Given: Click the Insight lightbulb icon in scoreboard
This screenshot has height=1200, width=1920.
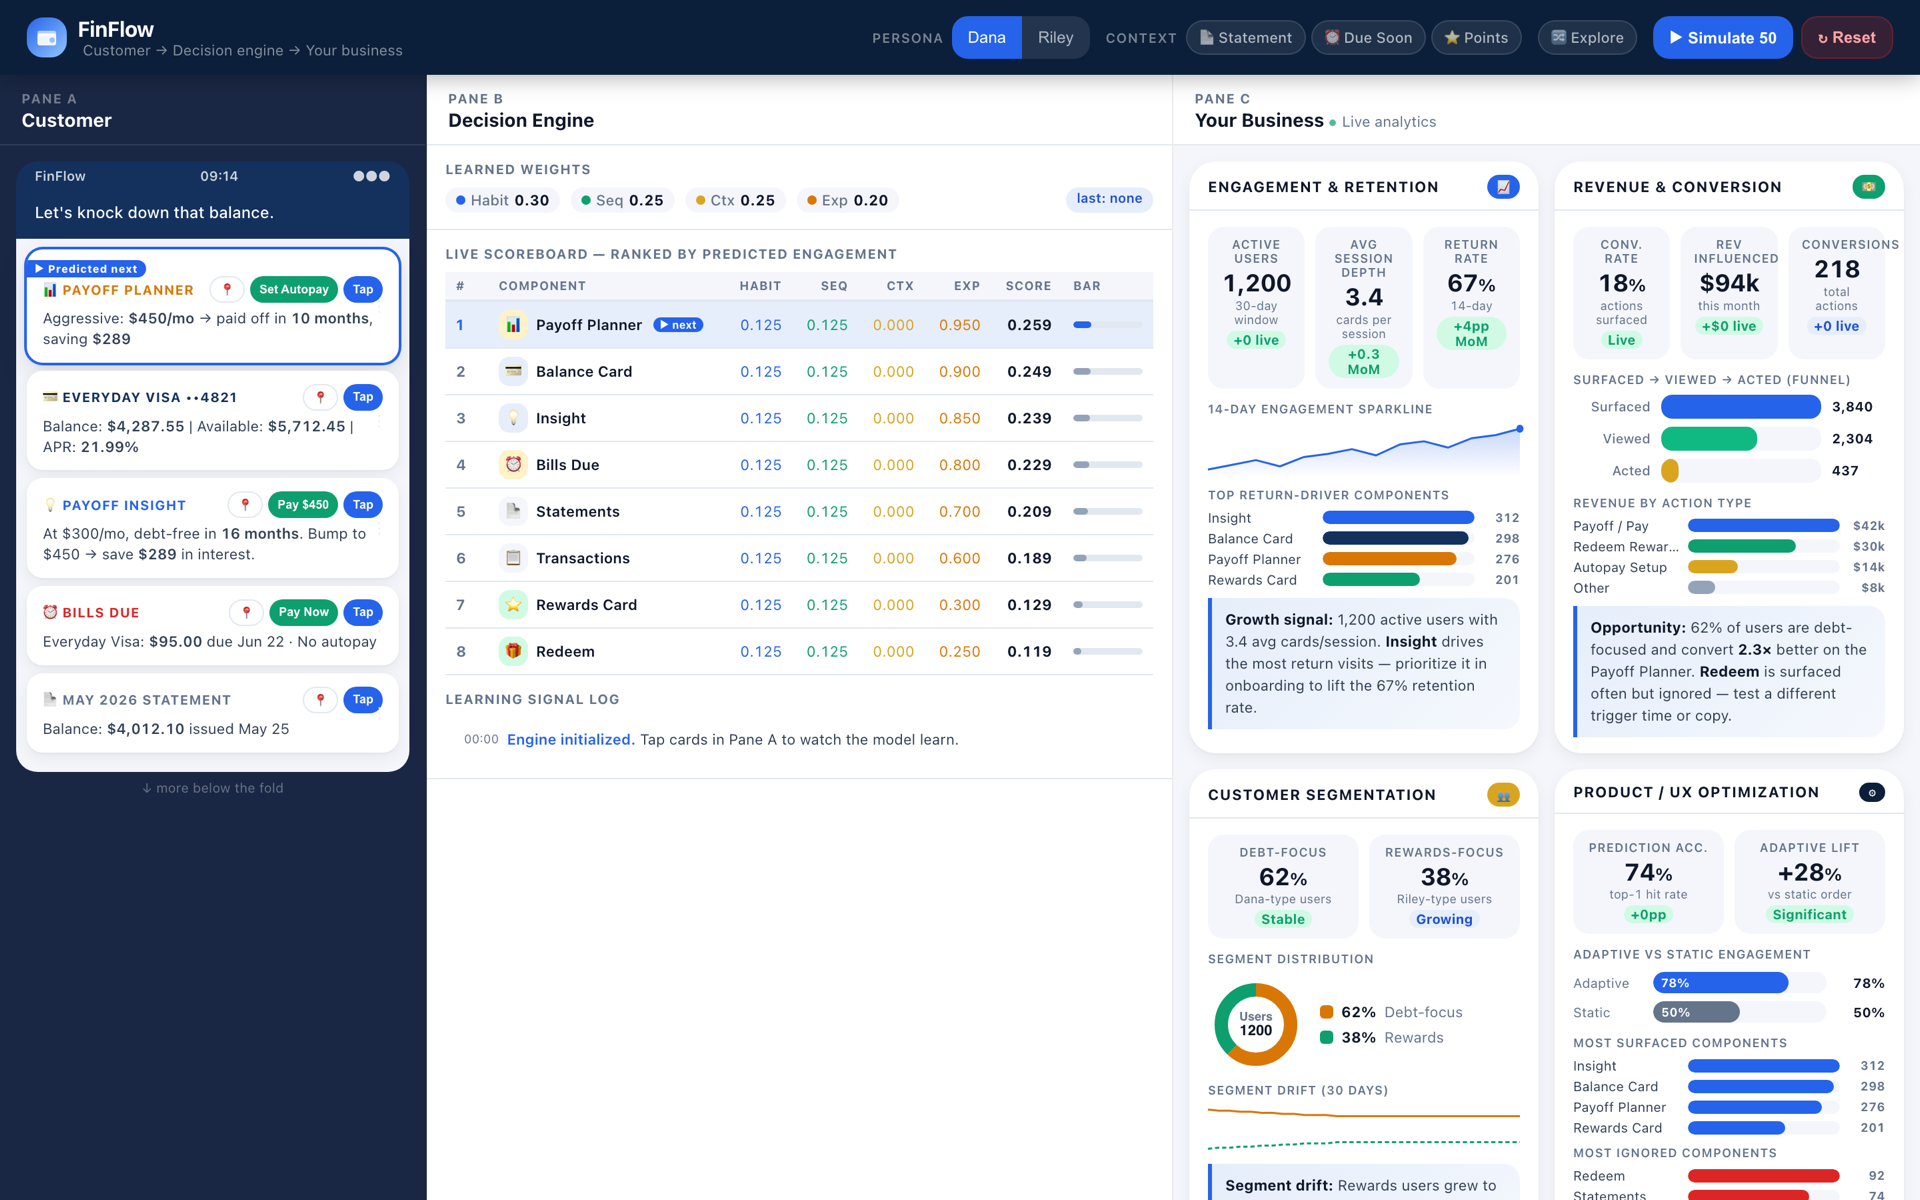Looking at the screenshot, I should tap(513, 418).
